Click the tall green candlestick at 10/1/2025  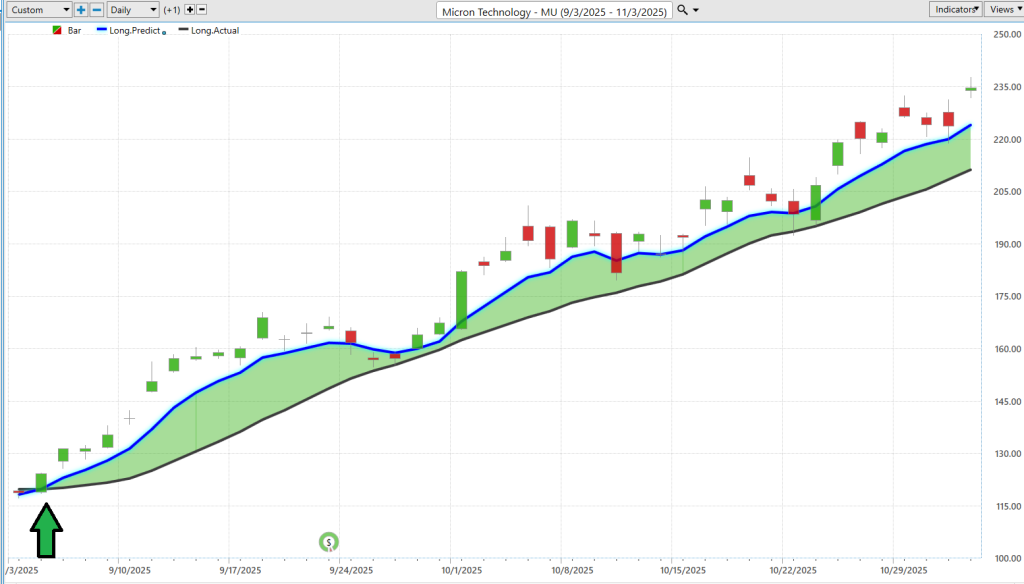pyautogui.click(x=461, y=299)
